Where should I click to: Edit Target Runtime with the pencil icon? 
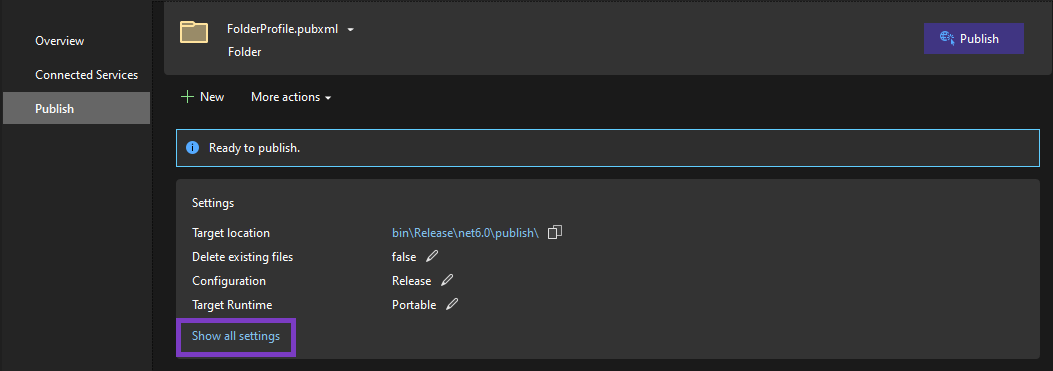click(452, 304)
